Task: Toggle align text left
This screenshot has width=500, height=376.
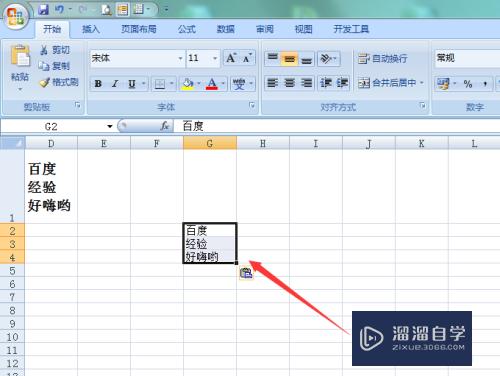Action: pyautogui.click(x=273, y=82)
